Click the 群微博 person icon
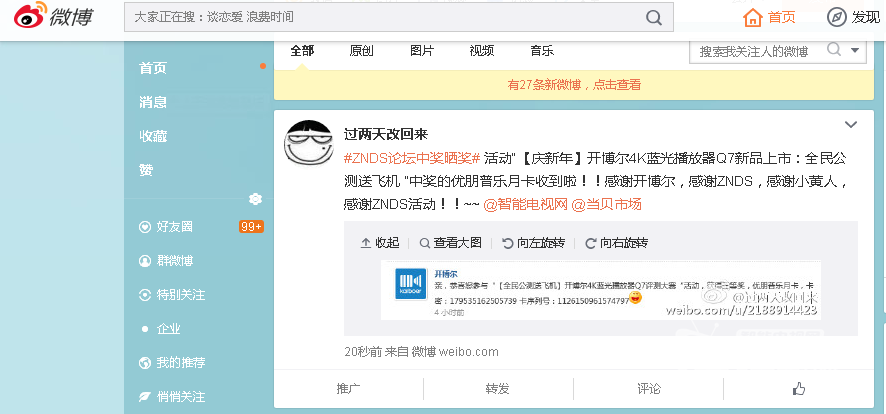This screenshot has width=886, height=414. click(145, 261)
